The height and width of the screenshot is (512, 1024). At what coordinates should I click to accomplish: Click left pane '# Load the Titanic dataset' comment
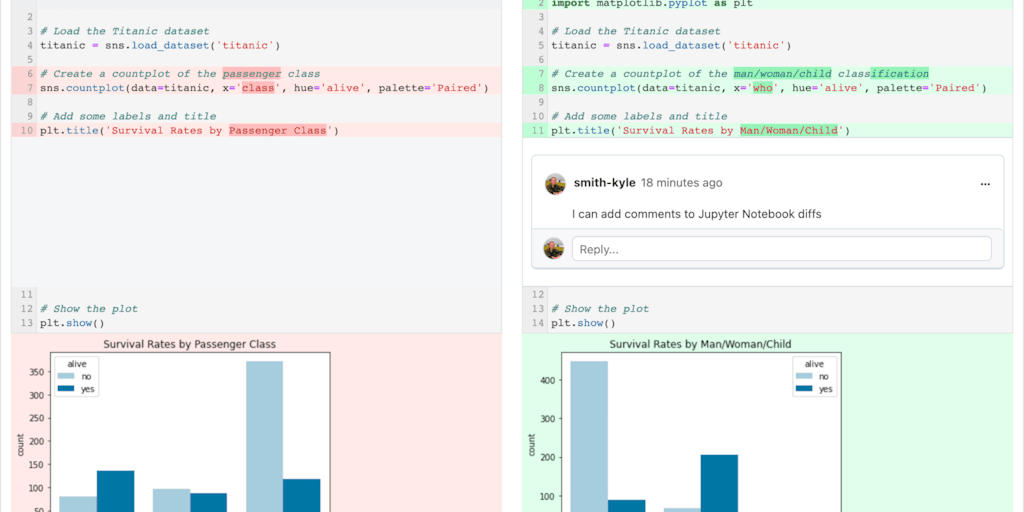tap(125, 31)
